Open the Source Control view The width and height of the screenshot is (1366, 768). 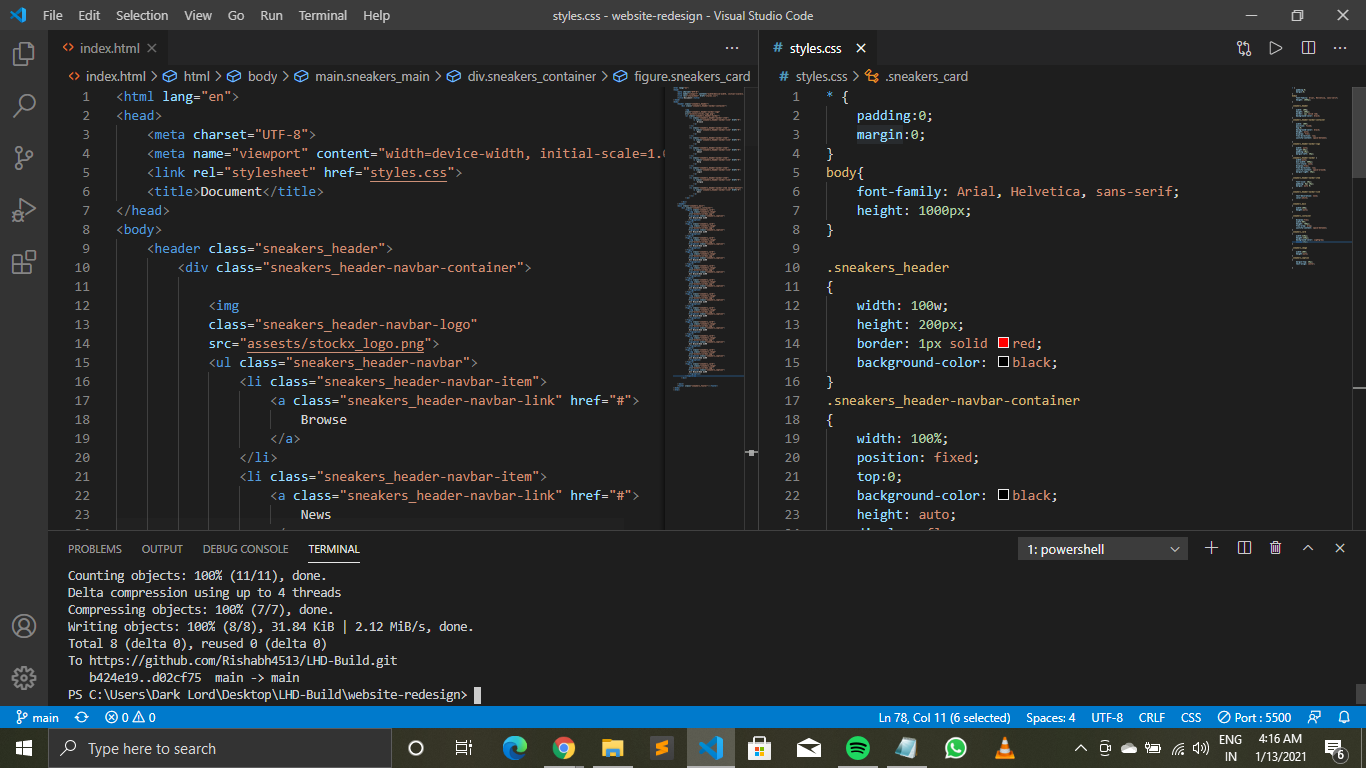24,158
